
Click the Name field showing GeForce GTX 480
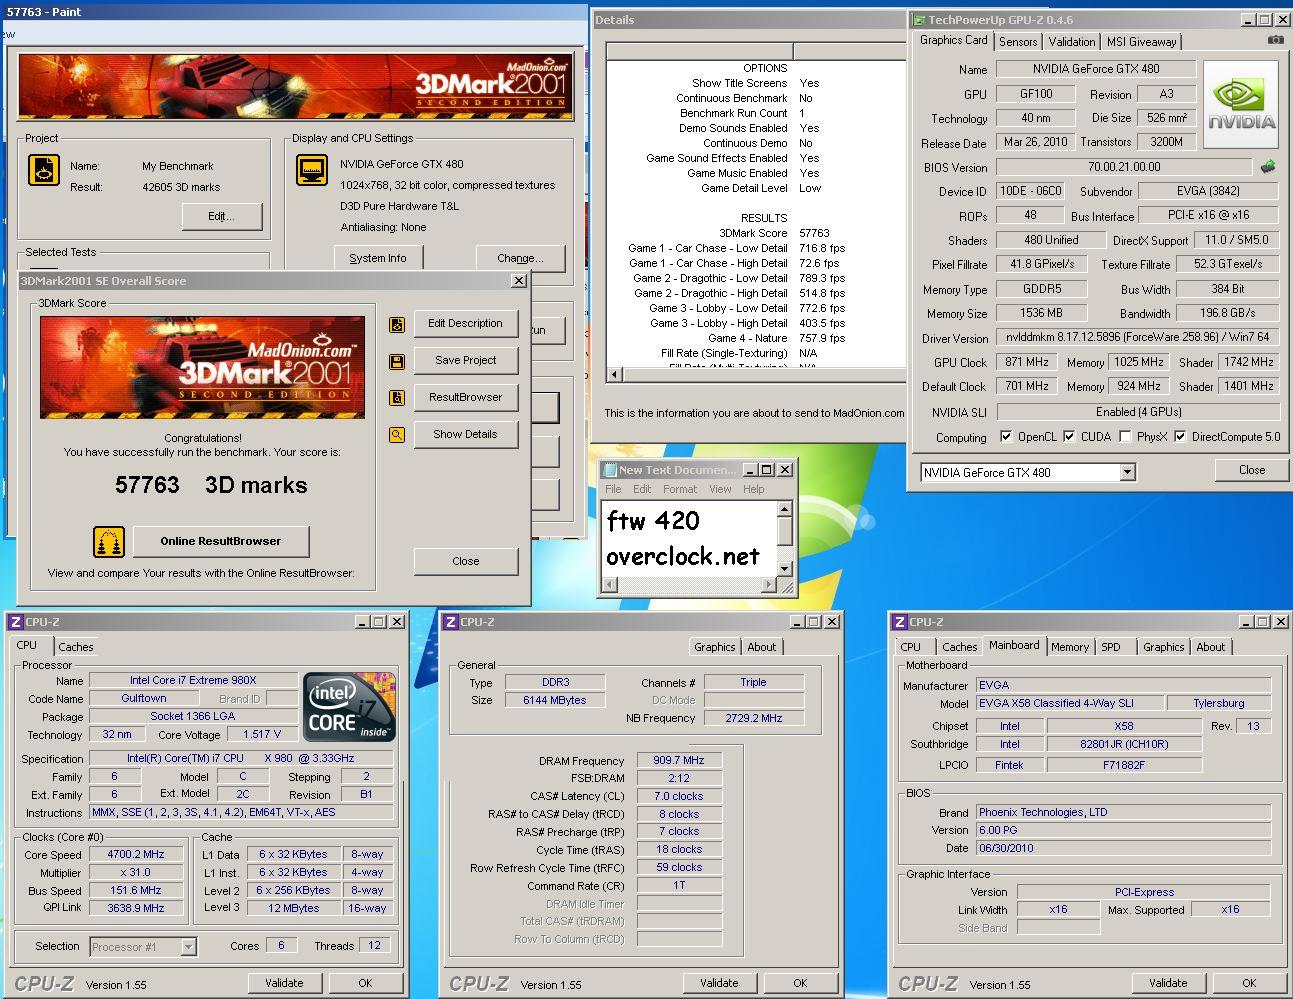pos(1096,69)
